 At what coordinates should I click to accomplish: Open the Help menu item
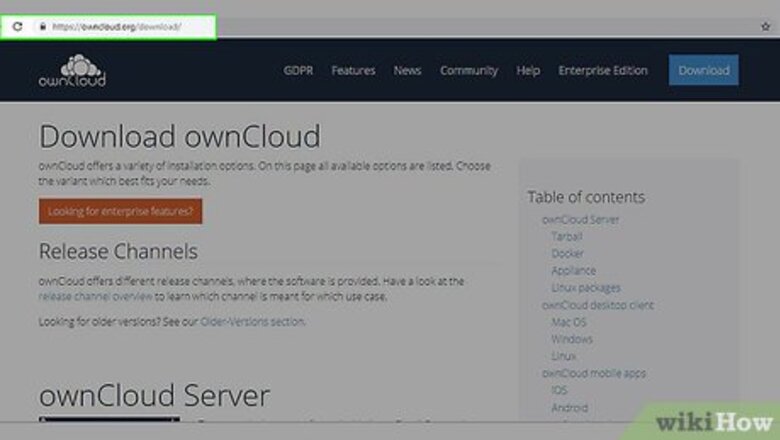click(528, 71)
